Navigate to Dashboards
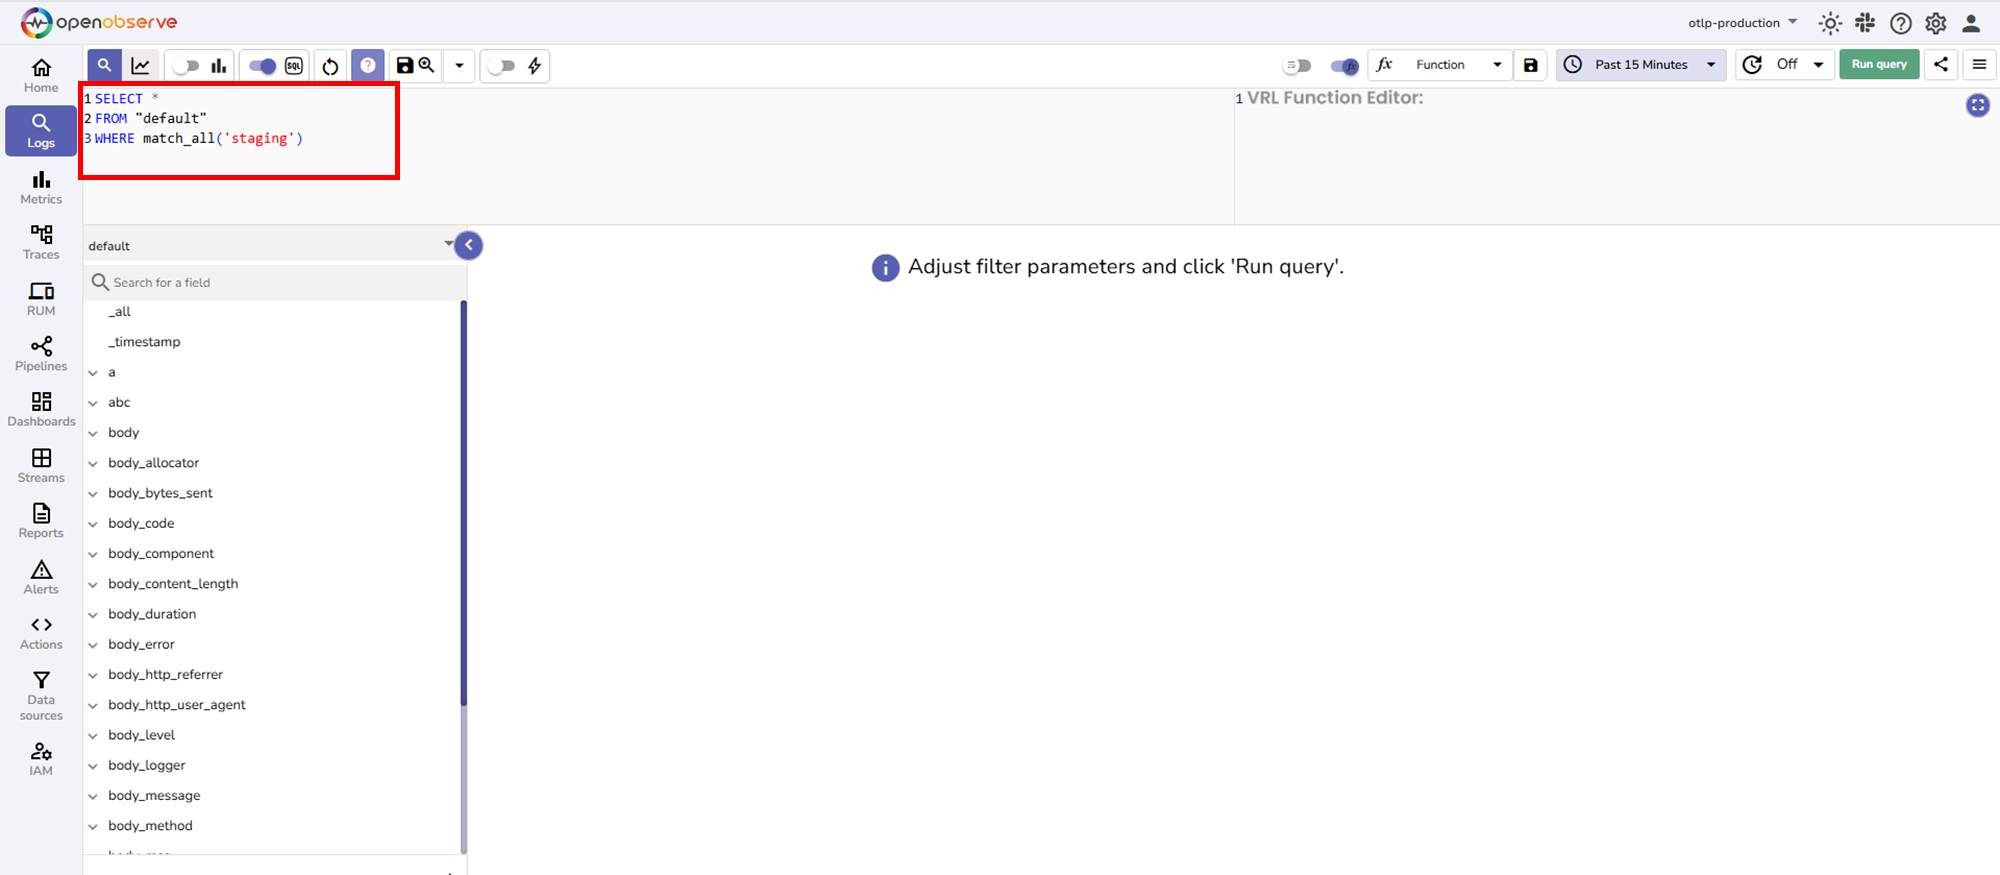 click(41, 410)
